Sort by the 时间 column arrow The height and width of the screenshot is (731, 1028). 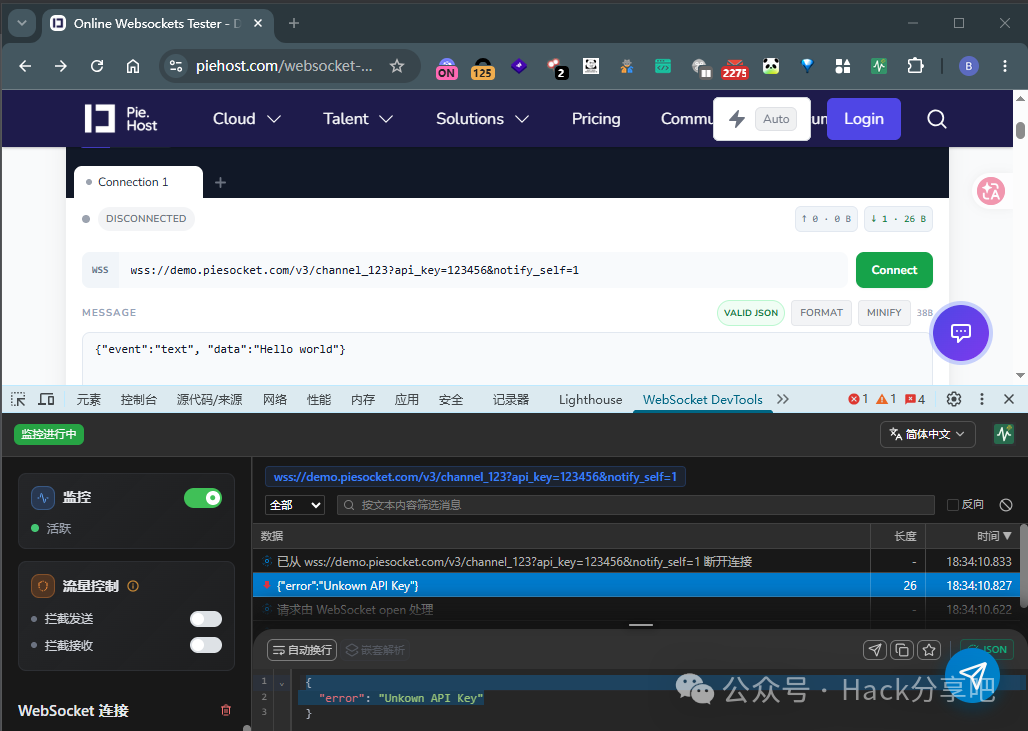click(x=1007, y=536)
